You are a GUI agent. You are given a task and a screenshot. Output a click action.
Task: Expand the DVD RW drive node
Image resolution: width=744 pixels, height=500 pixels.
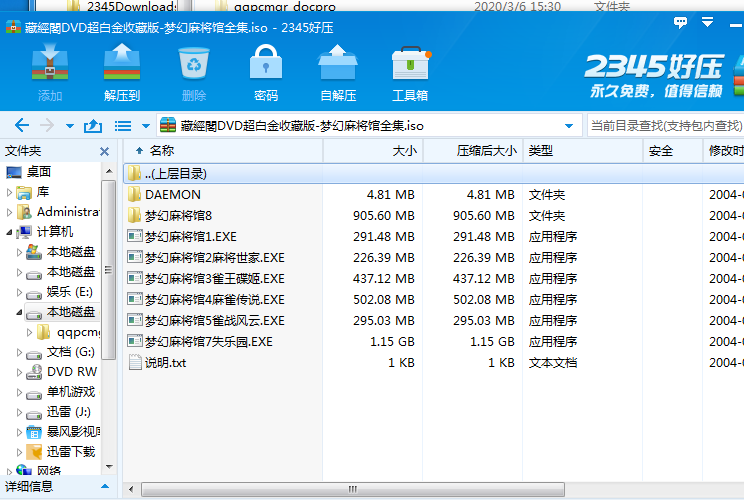point(19,372)
